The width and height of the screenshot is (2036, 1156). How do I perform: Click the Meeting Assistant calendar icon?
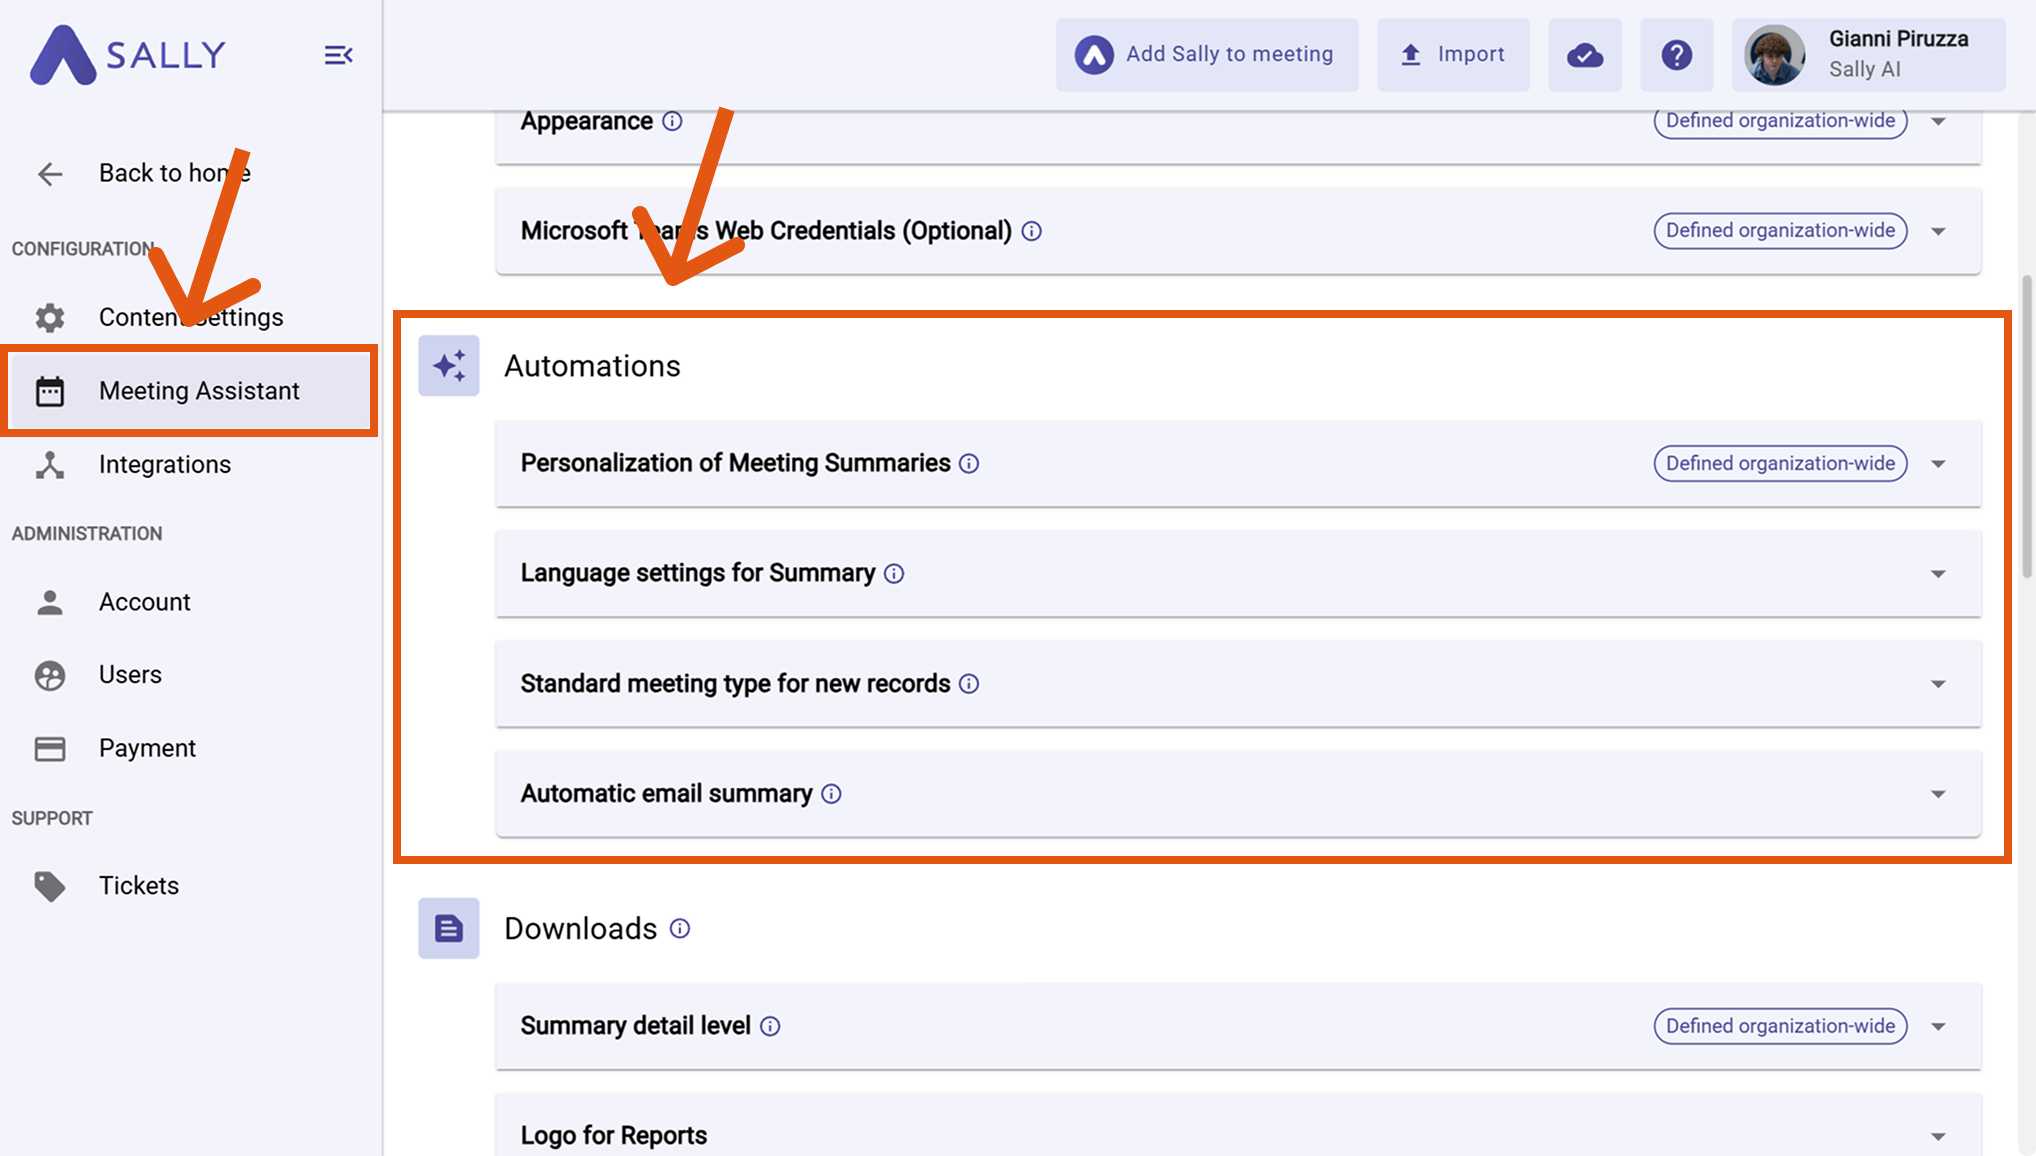50,391
